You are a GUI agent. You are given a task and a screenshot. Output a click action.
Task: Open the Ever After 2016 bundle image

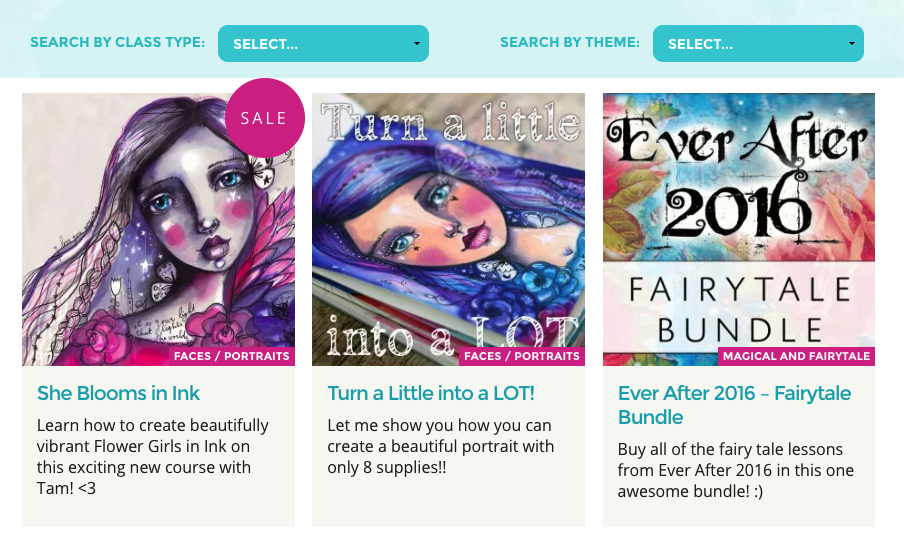739,229
